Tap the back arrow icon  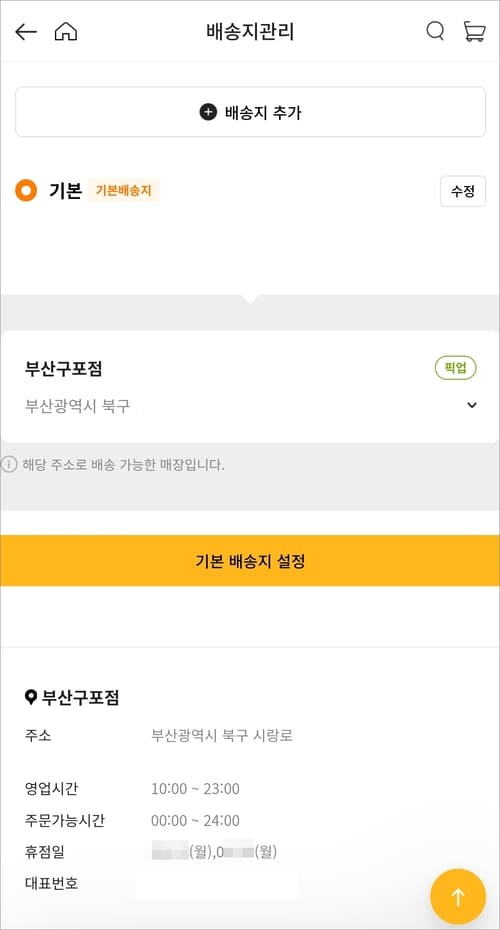click(26, 32)
